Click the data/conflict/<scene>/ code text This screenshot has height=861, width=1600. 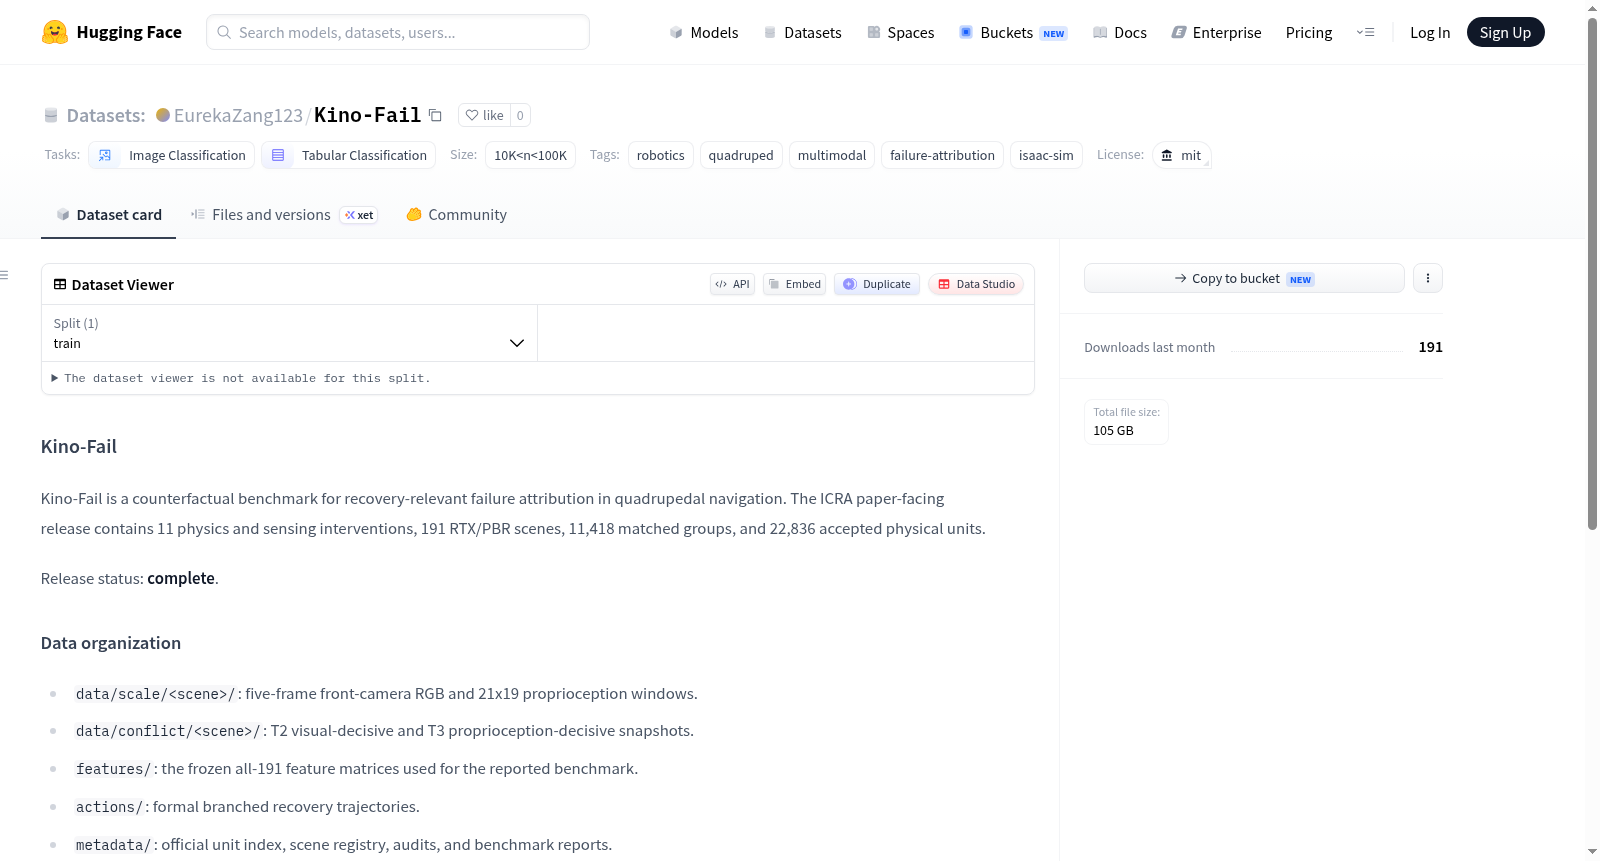(x=168, y=731)
